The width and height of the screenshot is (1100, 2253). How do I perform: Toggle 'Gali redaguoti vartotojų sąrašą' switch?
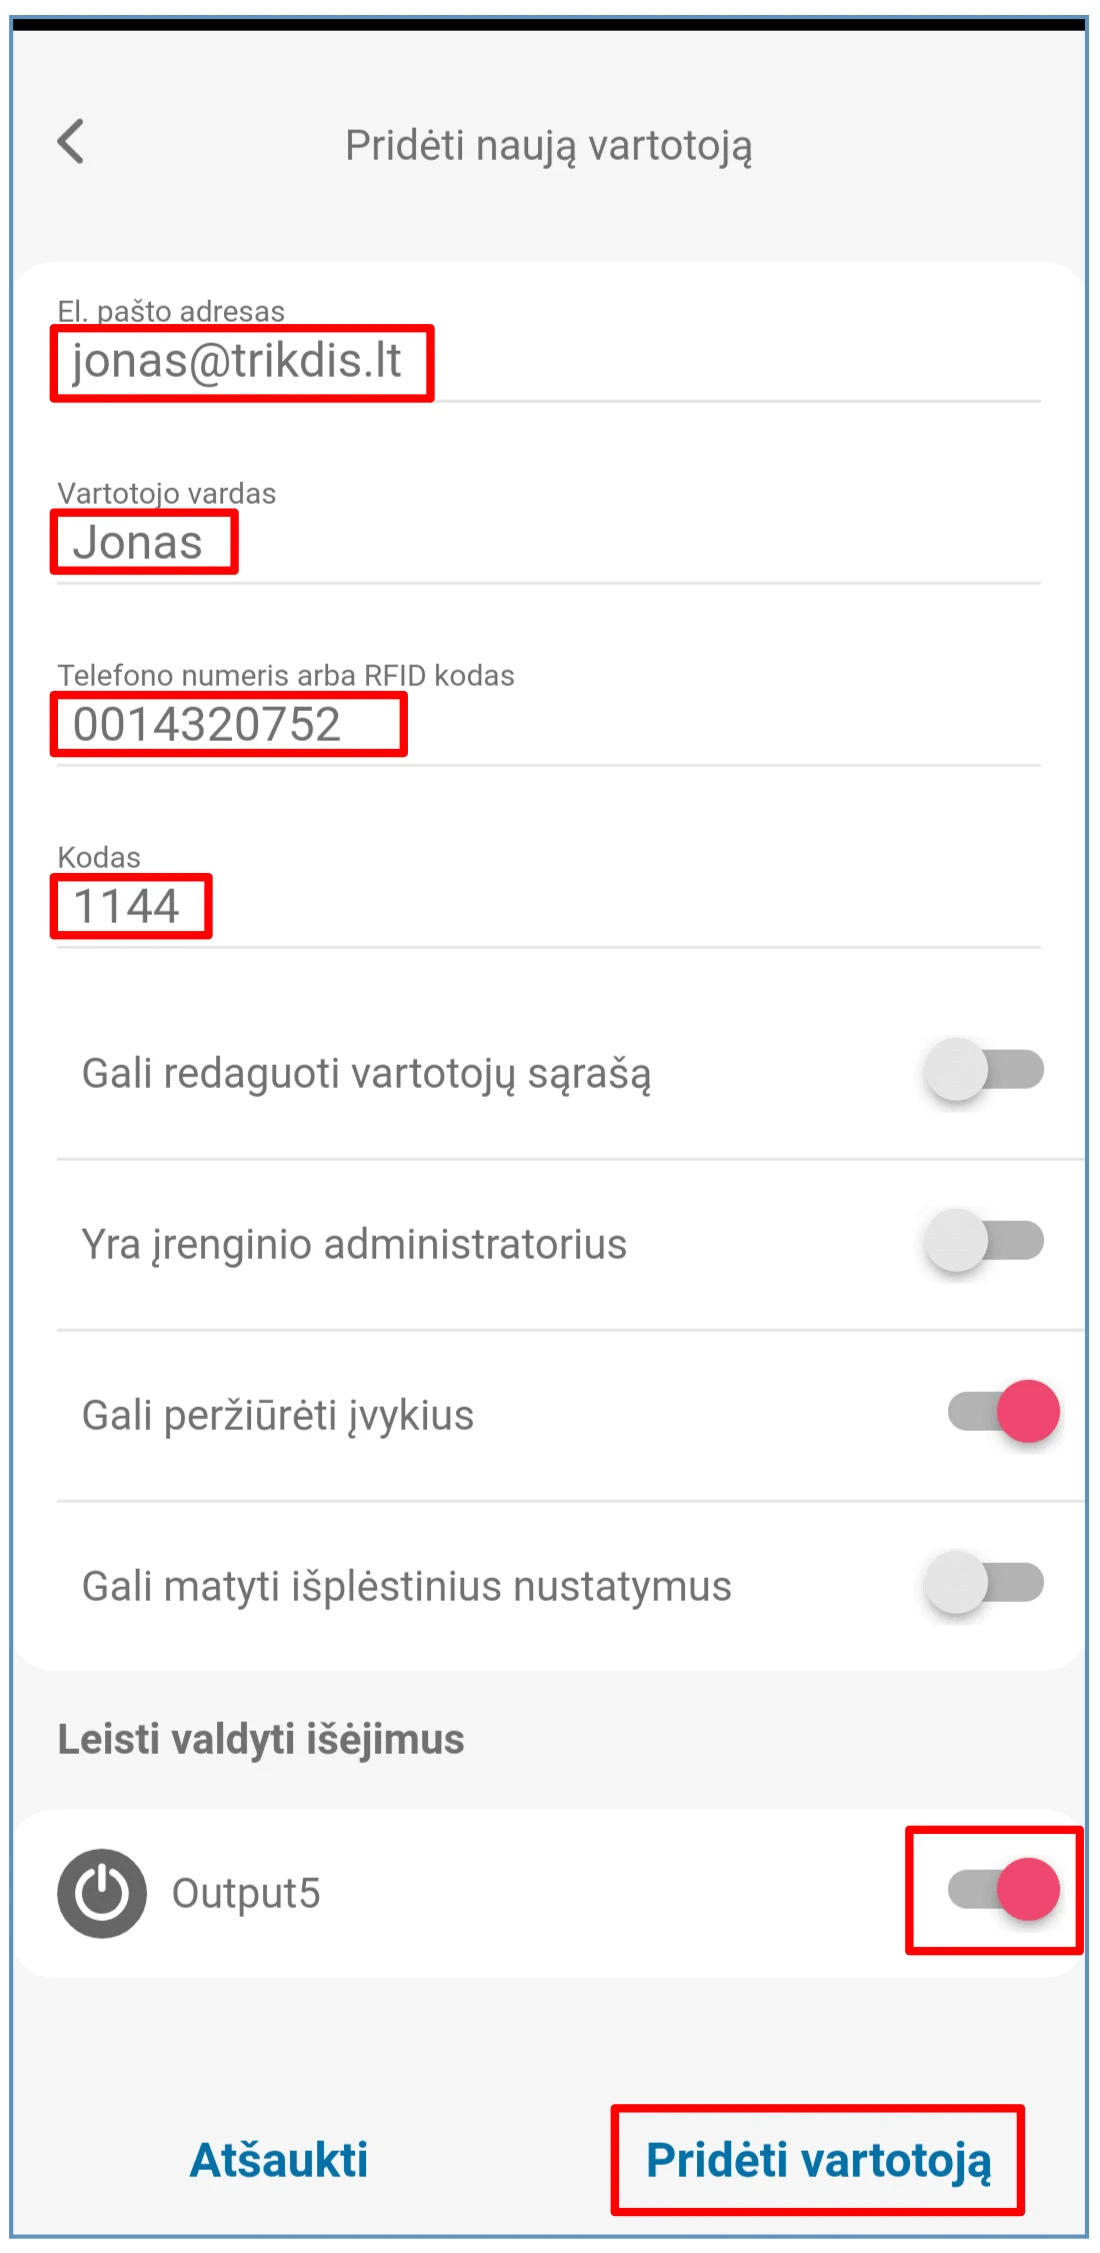[x=984, y=1070]
